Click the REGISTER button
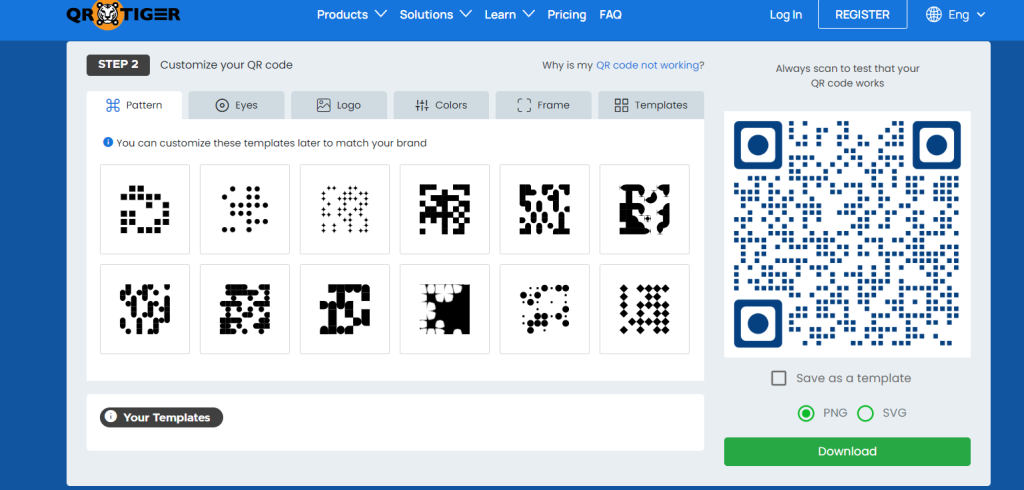Viewport: 1024px width, 490px height. [x=863, y=14]
